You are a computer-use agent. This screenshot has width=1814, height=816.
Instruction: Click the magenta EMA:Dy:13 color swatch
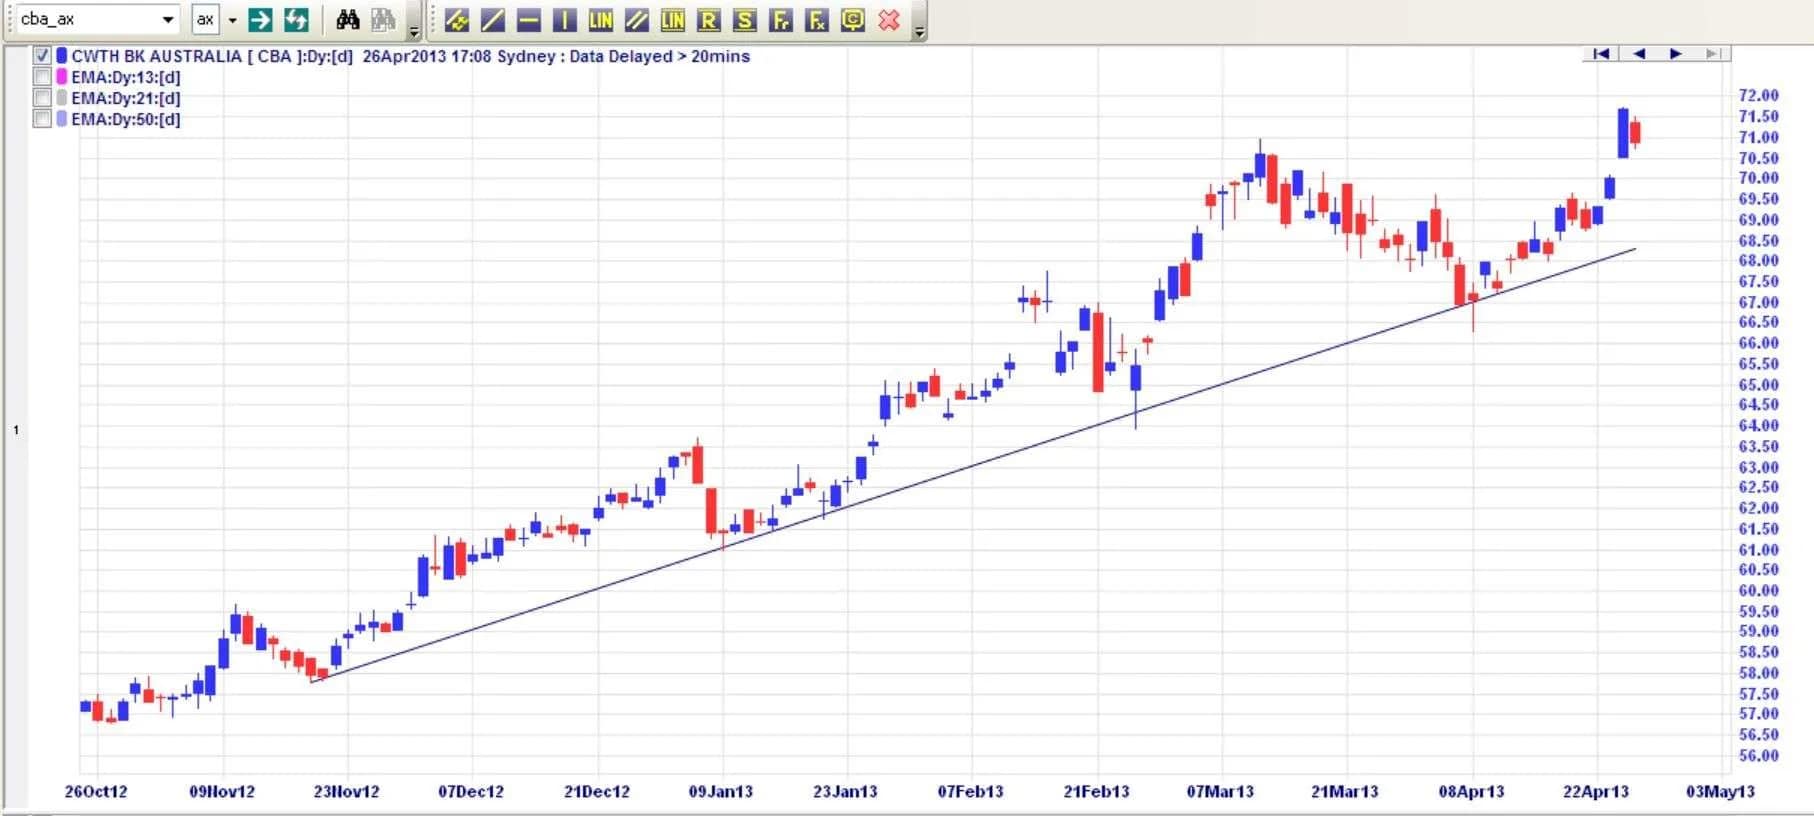[x=62, y=77]
